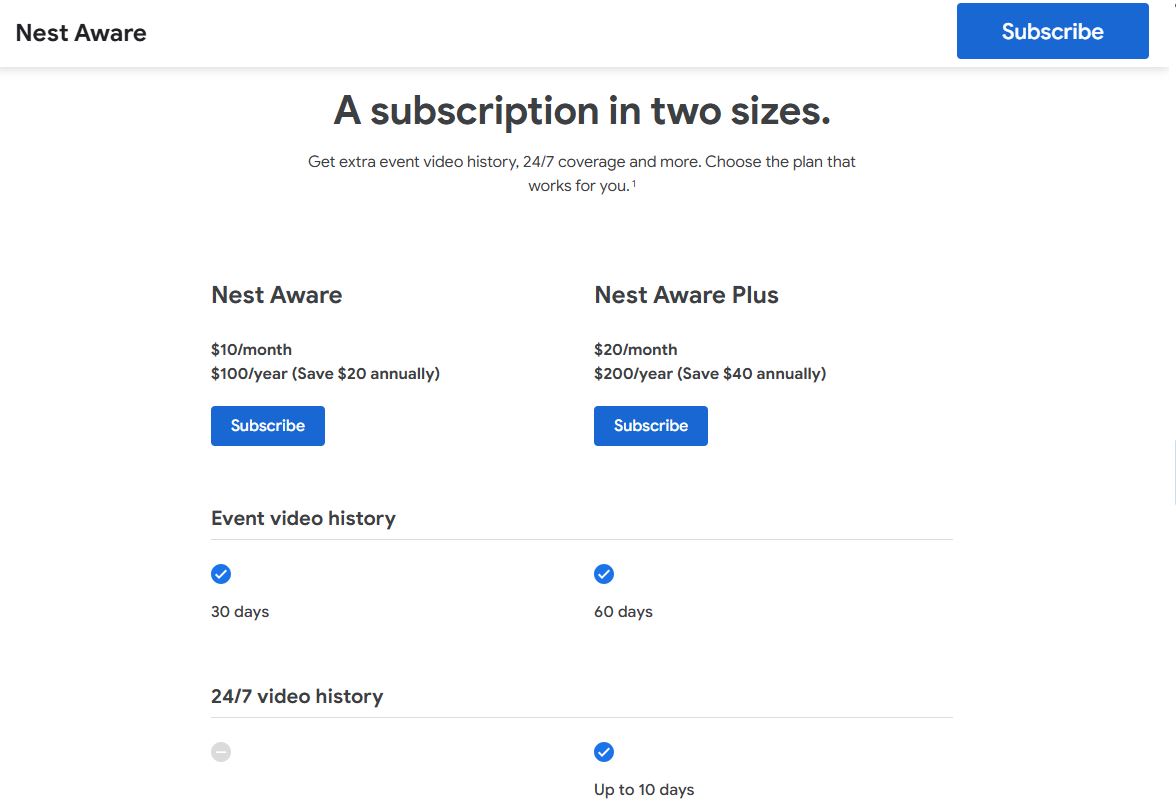Click '$100/year (Save $20 annually)' text

click(326, 374)
